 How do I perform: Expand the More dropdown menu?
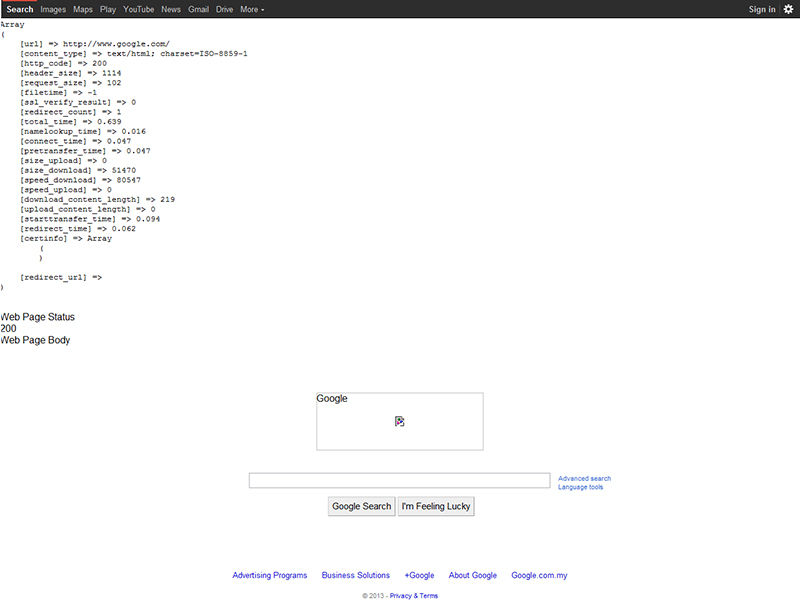(250, 8)
